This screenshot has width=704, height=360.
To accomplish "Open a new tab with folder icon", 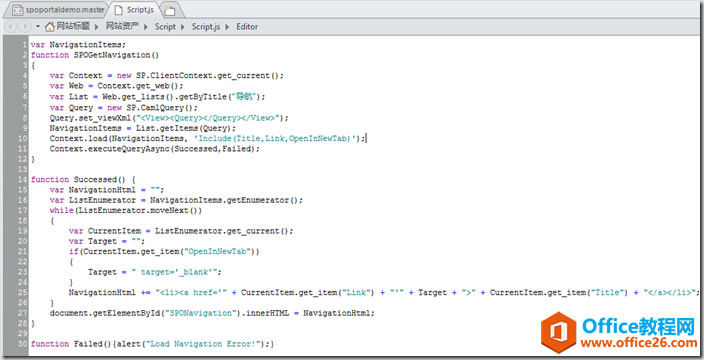I will coord(169,10).
